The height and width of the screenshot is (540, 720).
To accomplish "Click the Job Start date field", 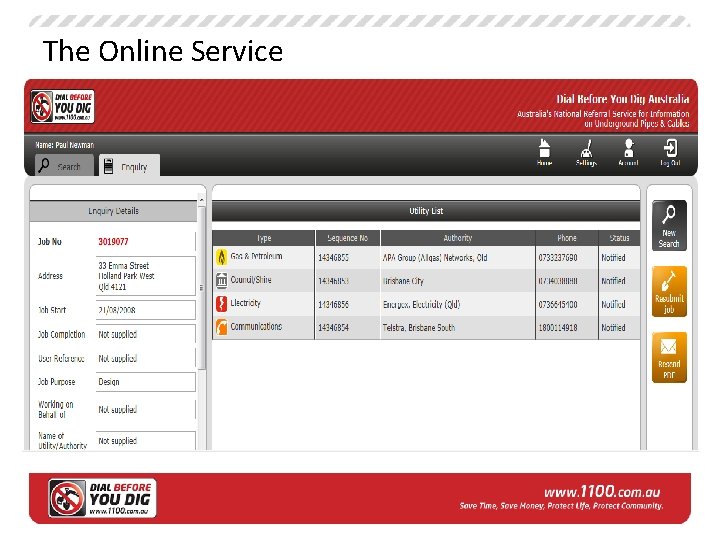I will (x=146, y=310).
